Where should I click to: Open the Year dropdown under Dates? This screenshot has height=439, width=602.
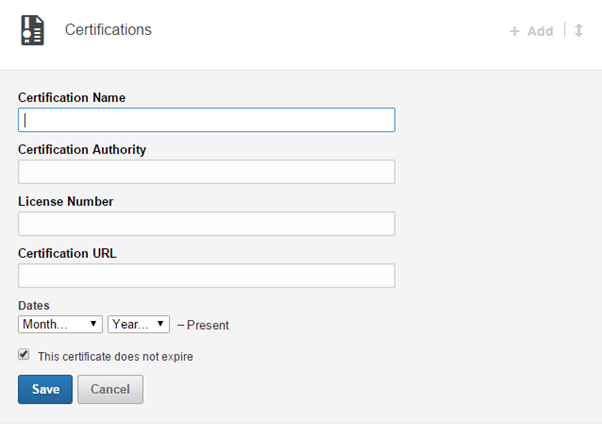pos(139,324)
